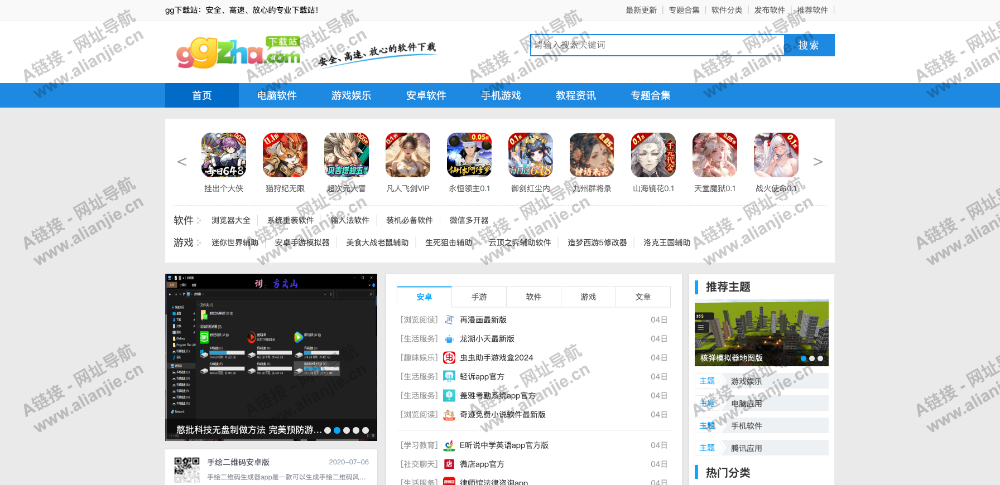Screen dimensions: 1000x485
Task: Click the 奇源免费小说软件 app icon
Action: (x=450, y=415)
